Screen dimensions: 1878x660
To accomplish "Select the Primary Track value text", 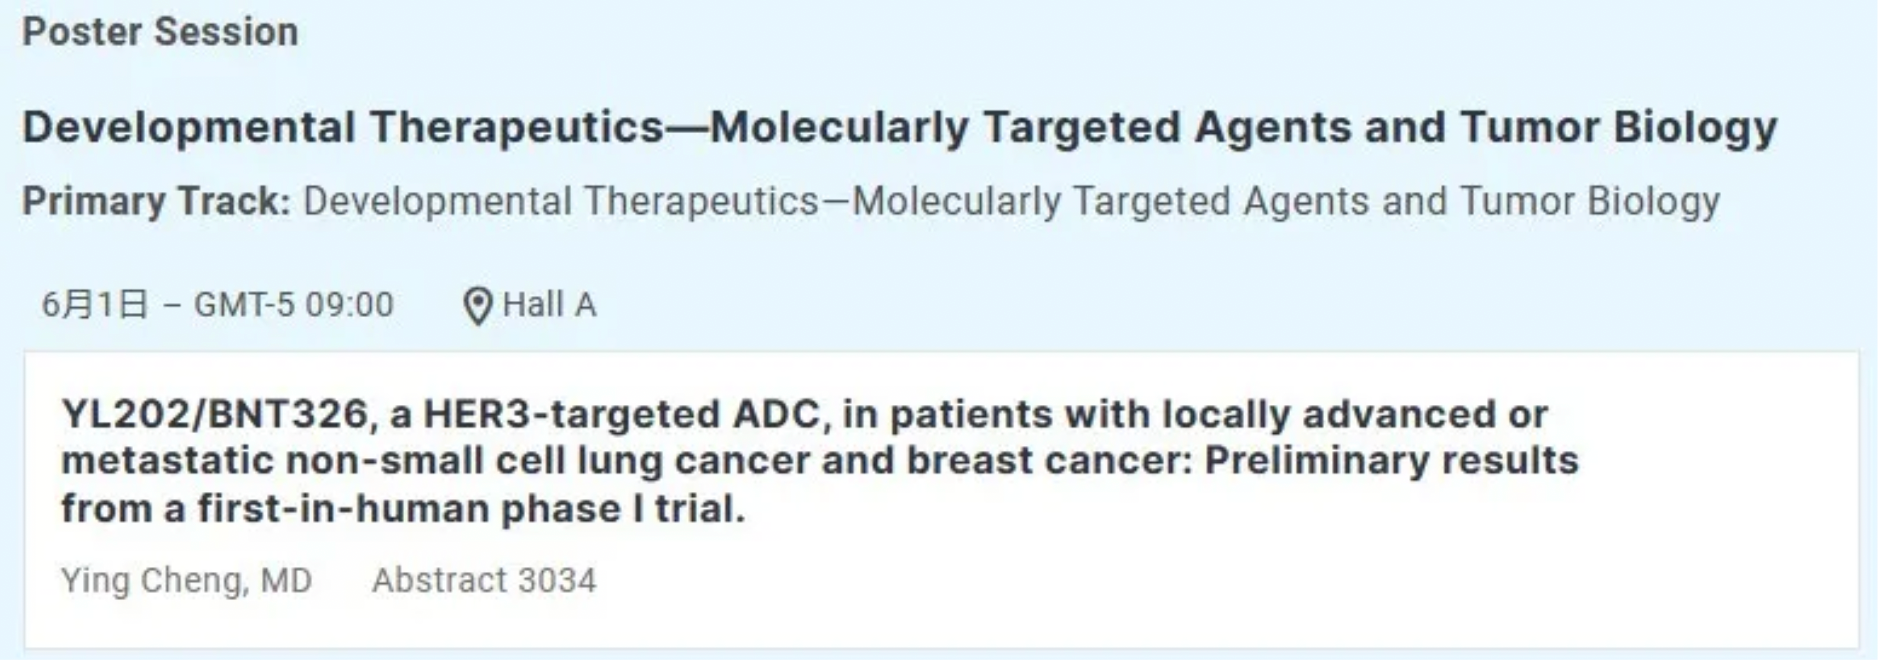I will [1010, 201].
